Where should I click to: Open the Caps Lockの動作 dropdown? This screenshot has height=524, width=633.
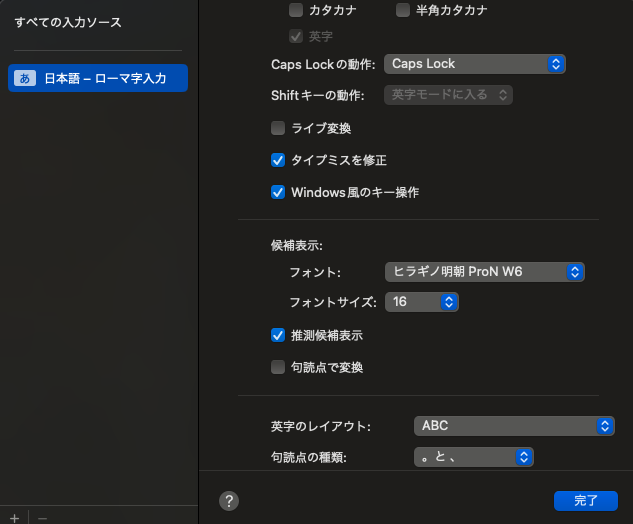[x=475, y=64]
